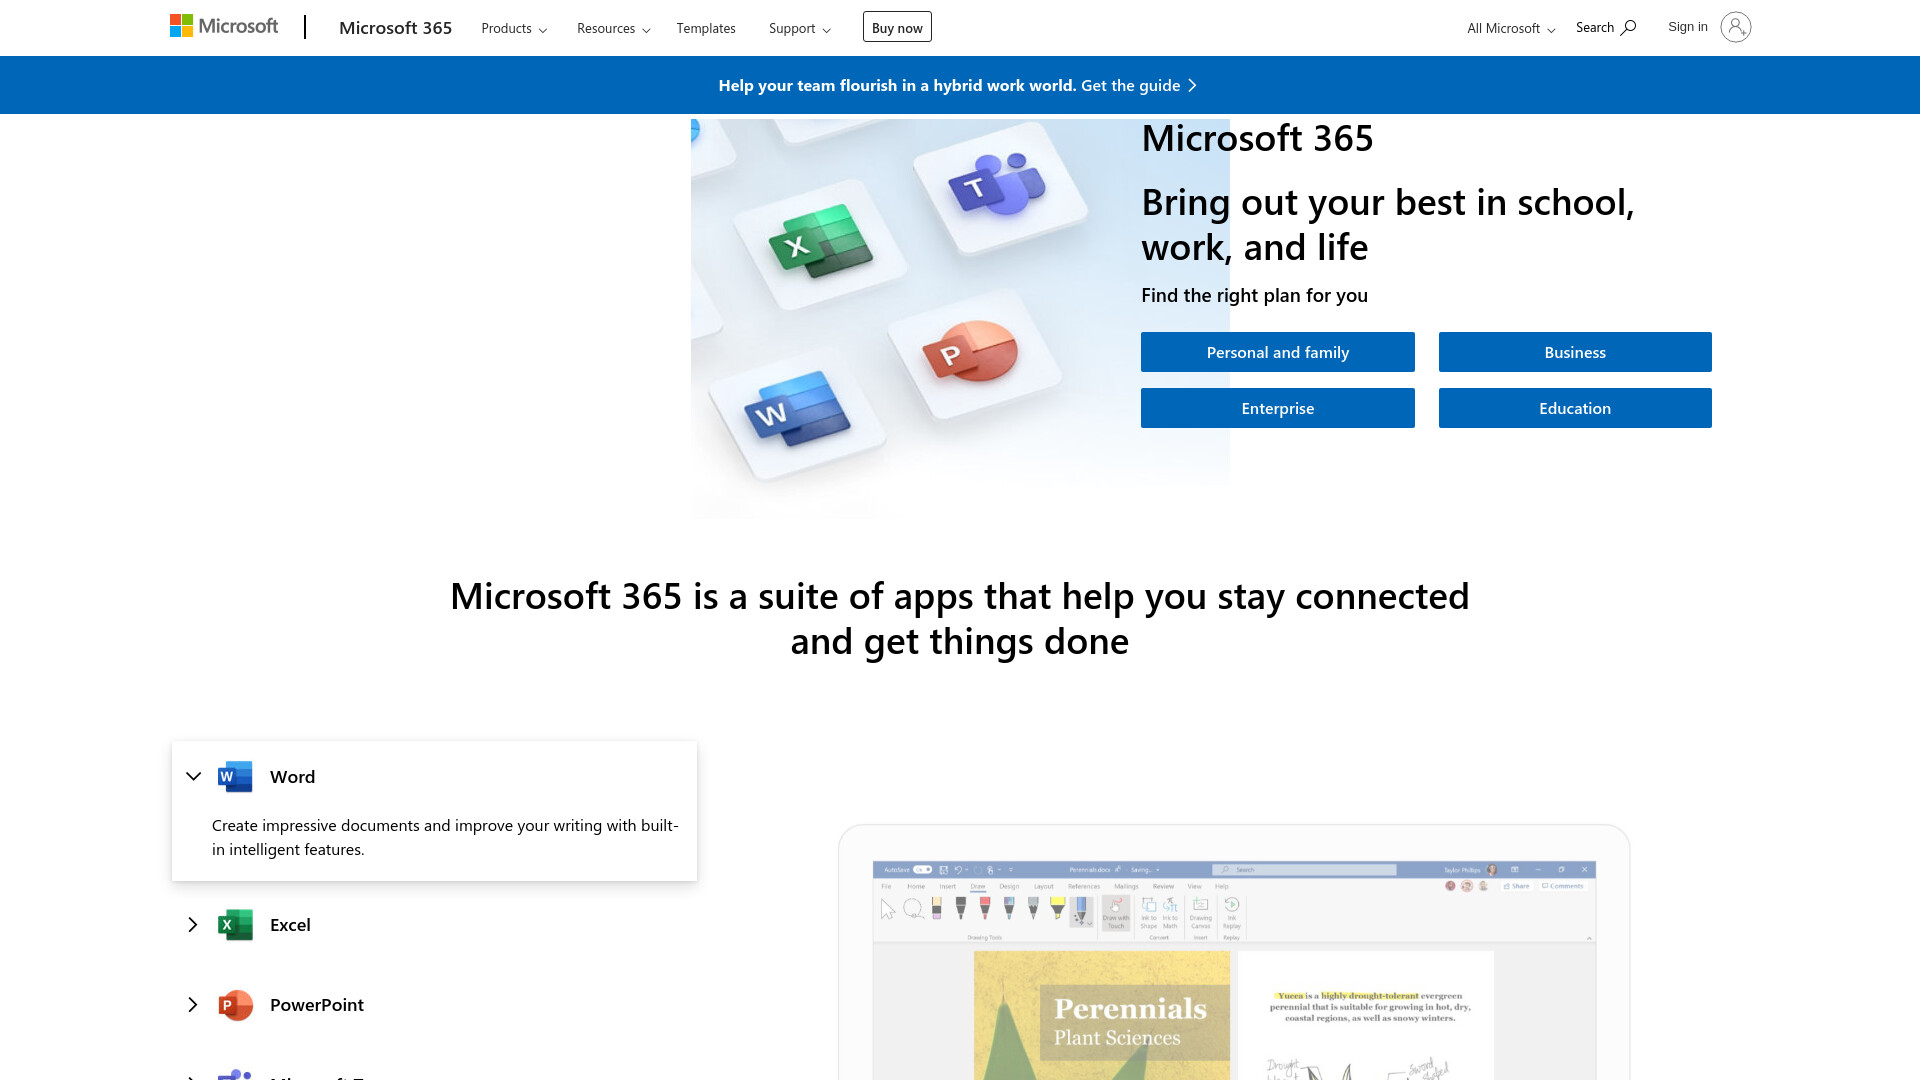Click the Sign in avatar icon
1920x1080 pixels.
[1736, 27]
